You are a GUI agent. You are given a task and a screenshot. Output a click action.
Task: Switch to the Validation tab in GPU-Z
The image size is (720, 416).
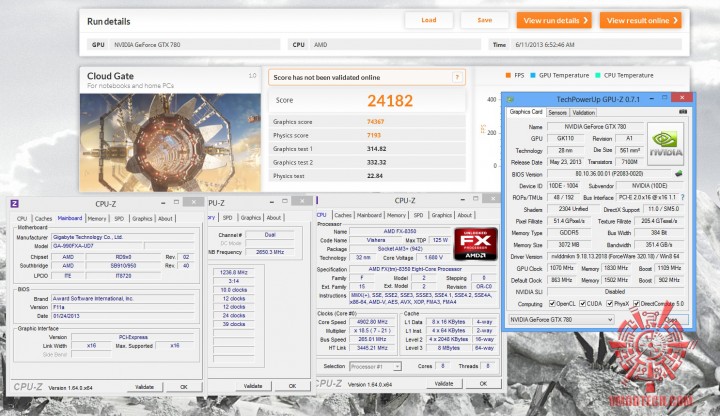[x=584, y=112]
